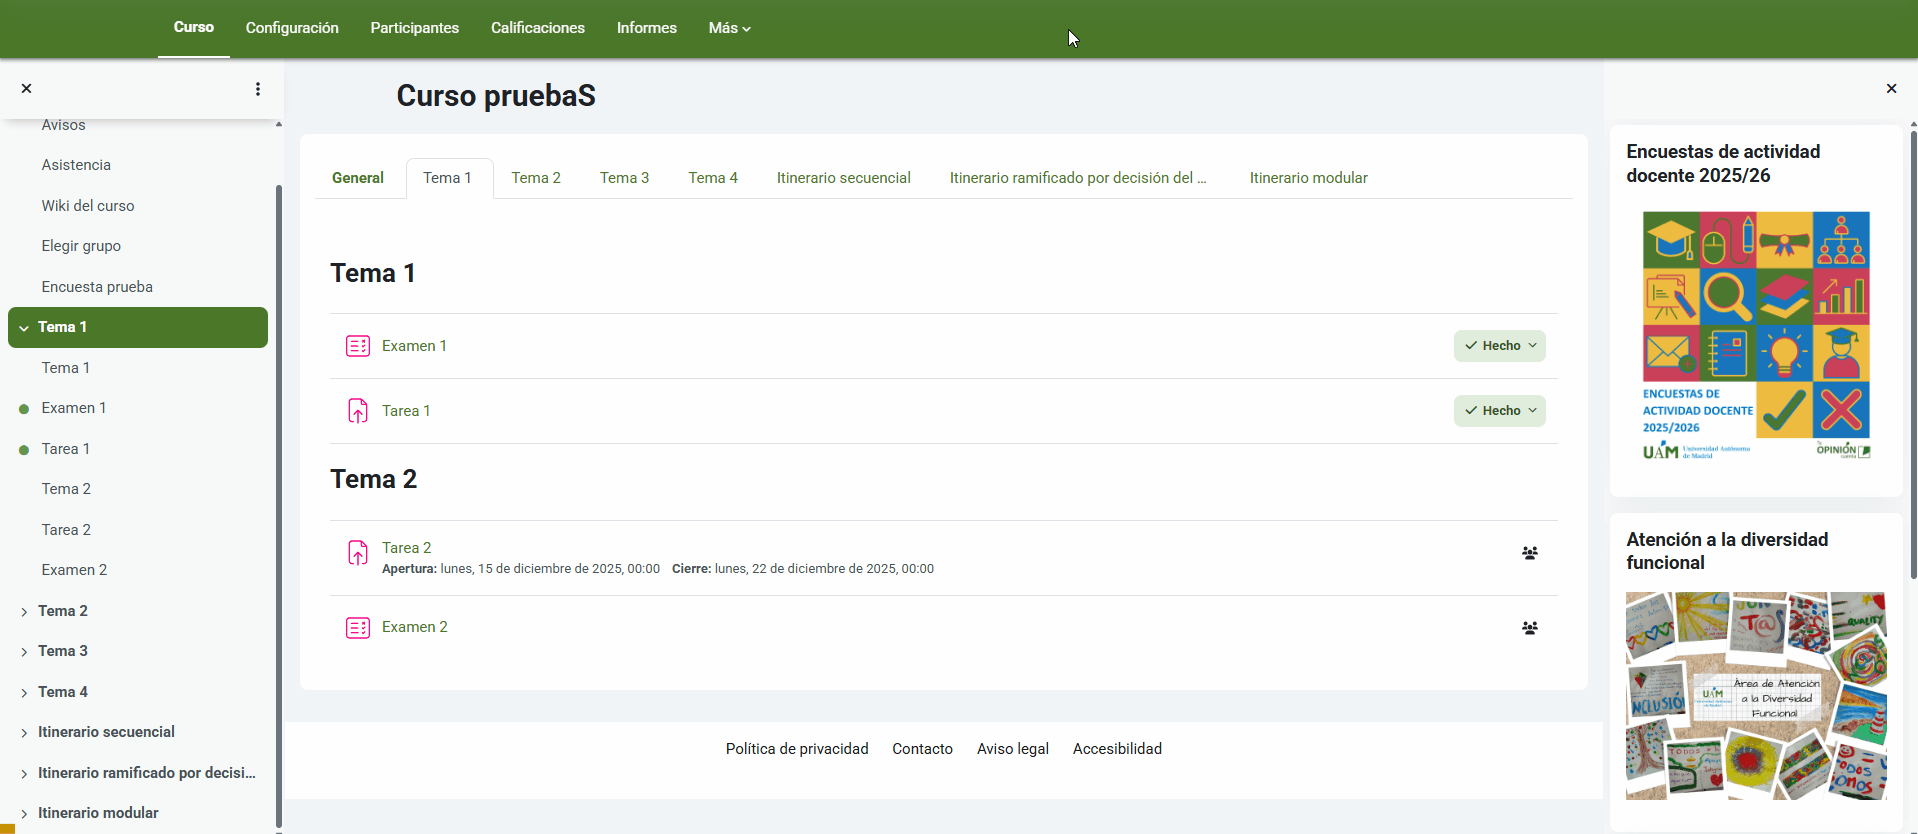This screenshot has height=834, width=1918.
Task: Click the Encuestas de actividad docente image
Action: point(1755,335)
